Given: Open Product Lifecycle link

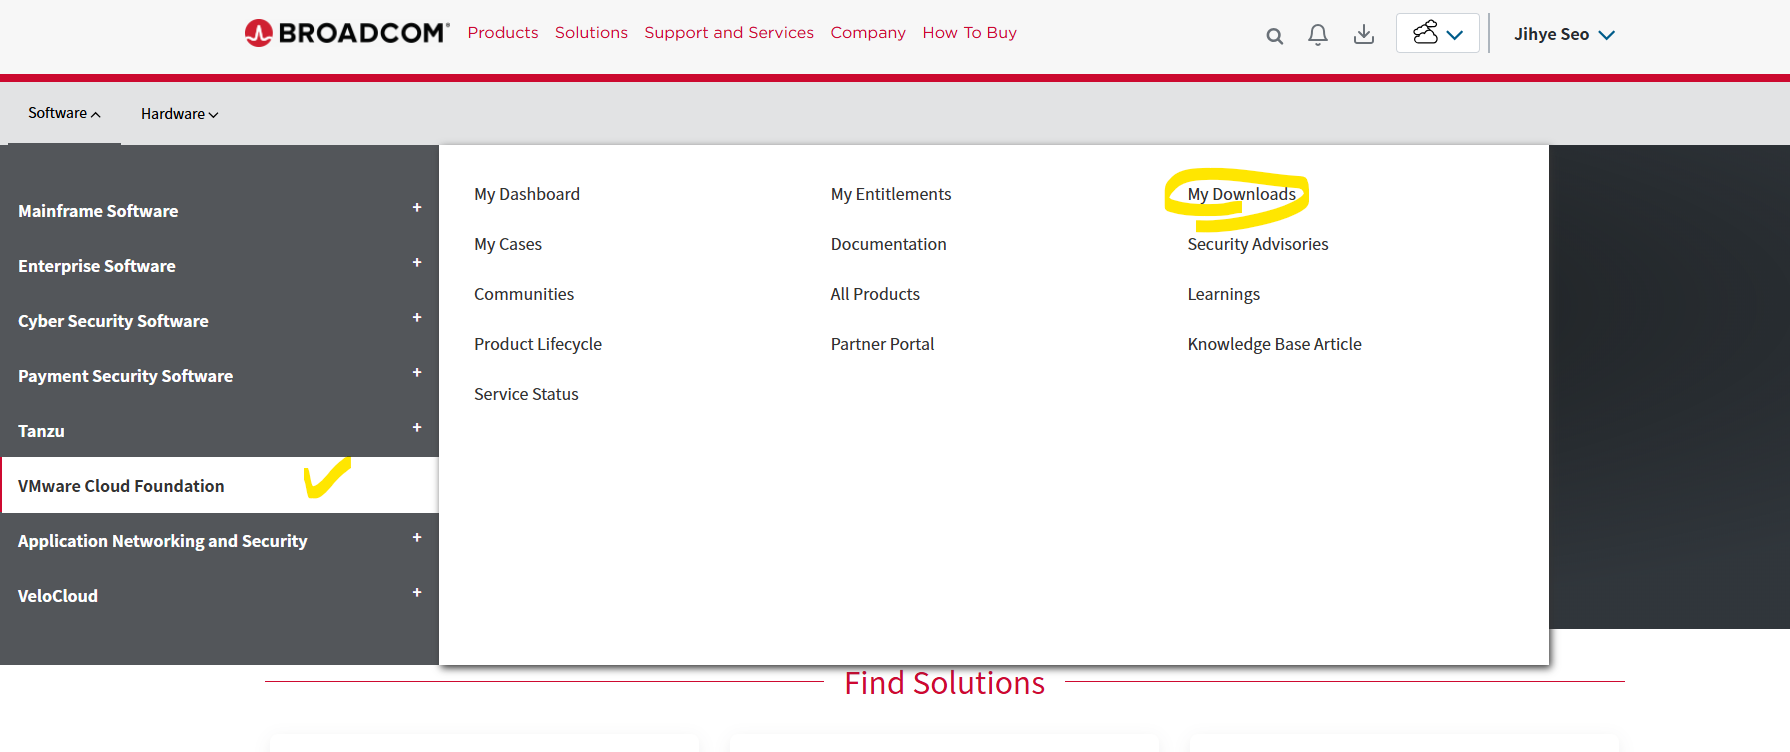Looking at the screenshot, I should (x=538, y=344).
